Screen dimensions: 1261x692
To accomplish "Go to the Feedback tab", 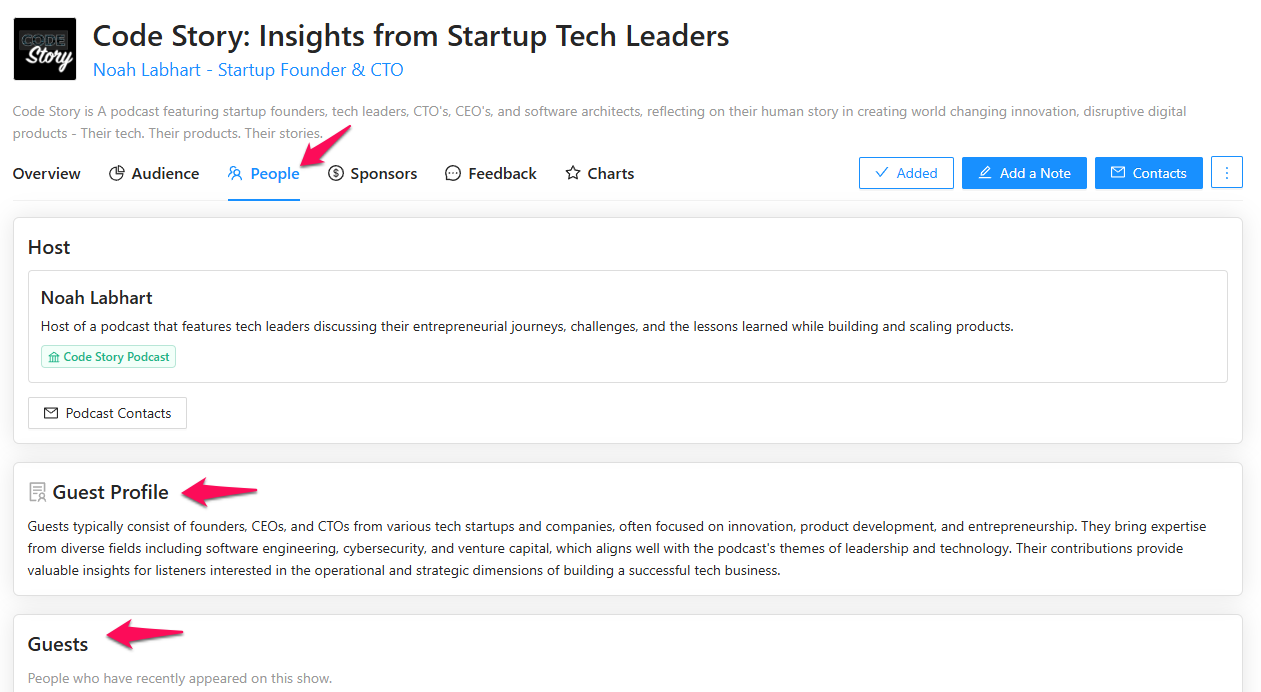I will [491, 173].
